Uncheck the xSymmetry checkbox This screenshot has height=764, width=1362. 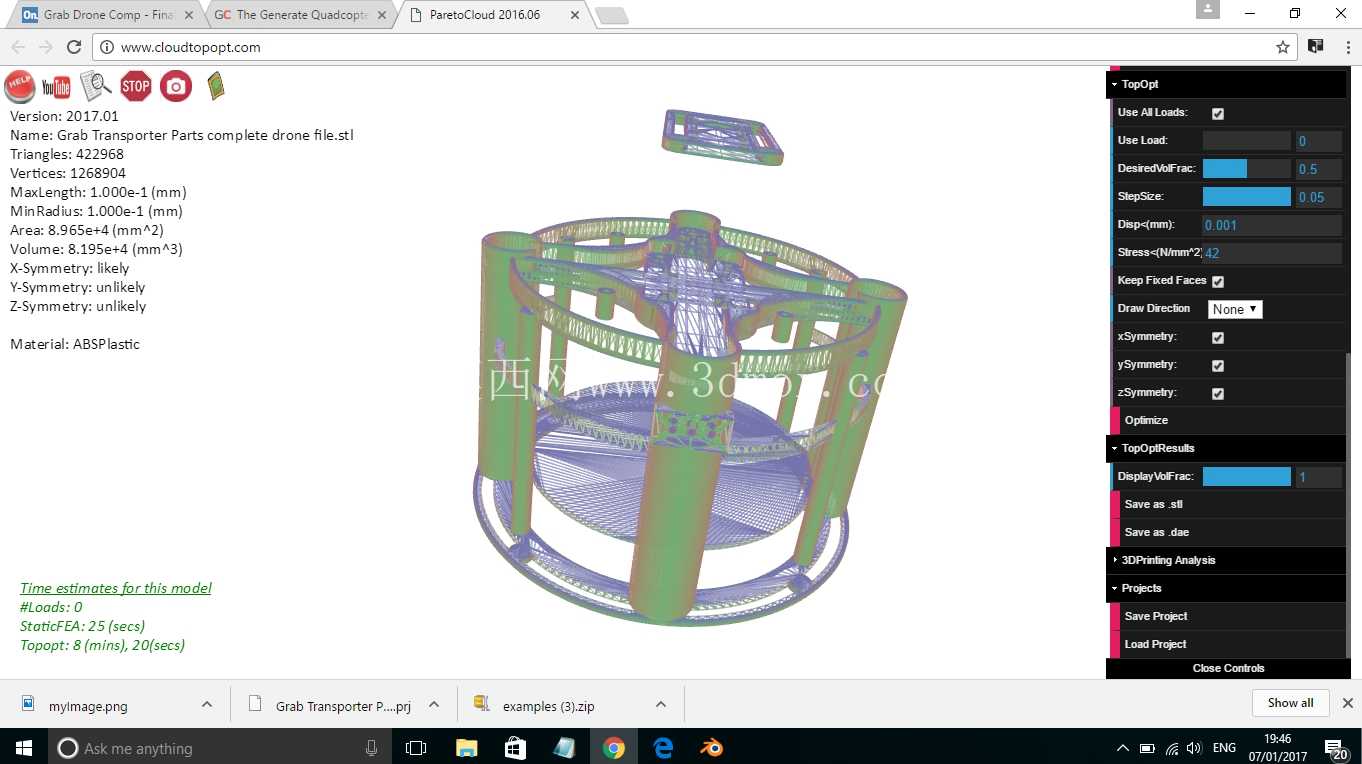1217,337
